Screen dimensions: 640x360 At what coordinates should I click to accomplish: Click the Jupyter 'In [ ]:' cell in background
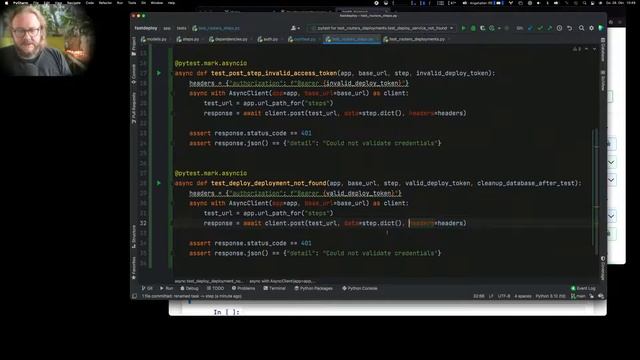[x=227, y=312]
